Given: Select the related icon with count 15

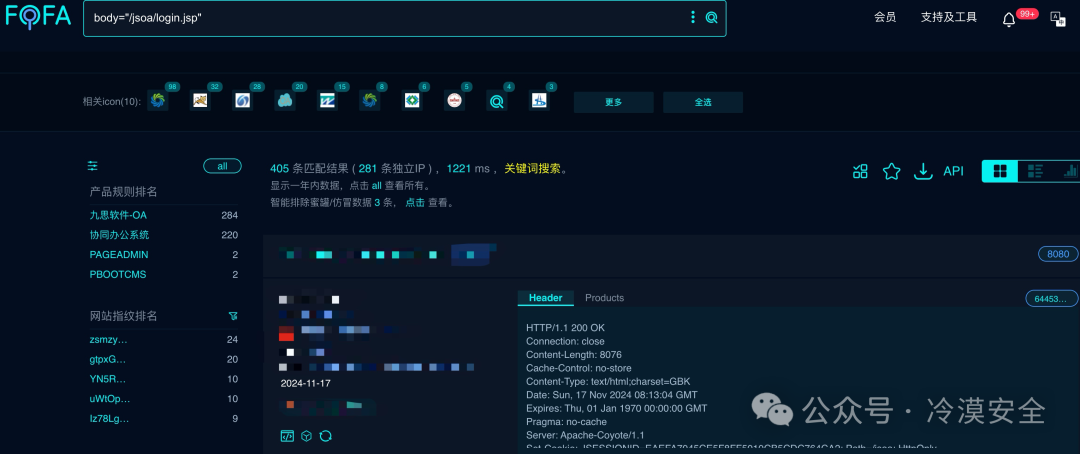Looking at the screenshot, I should (x=327, y=101).
